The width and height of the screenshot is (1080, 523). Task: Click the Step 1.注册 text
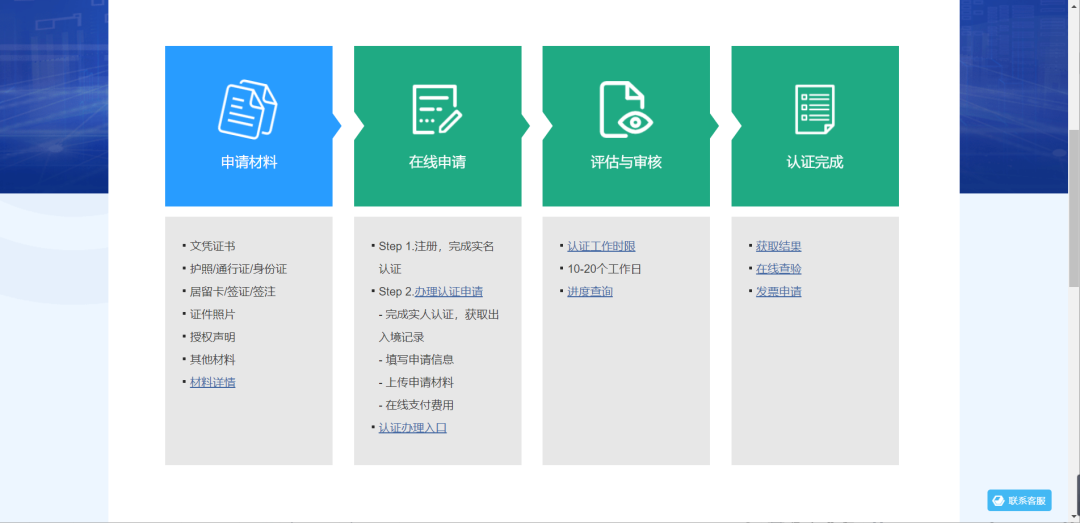click(x=408, y=246)
